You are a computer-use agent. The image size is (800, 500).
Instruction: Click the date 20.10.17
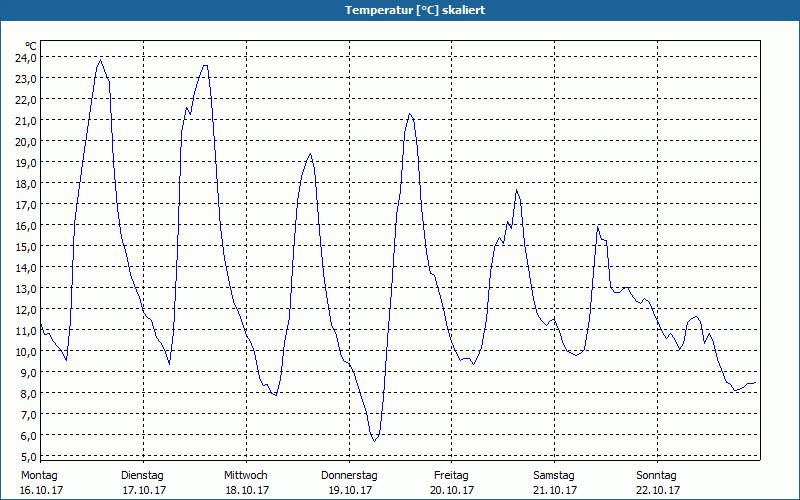(453, 490)
